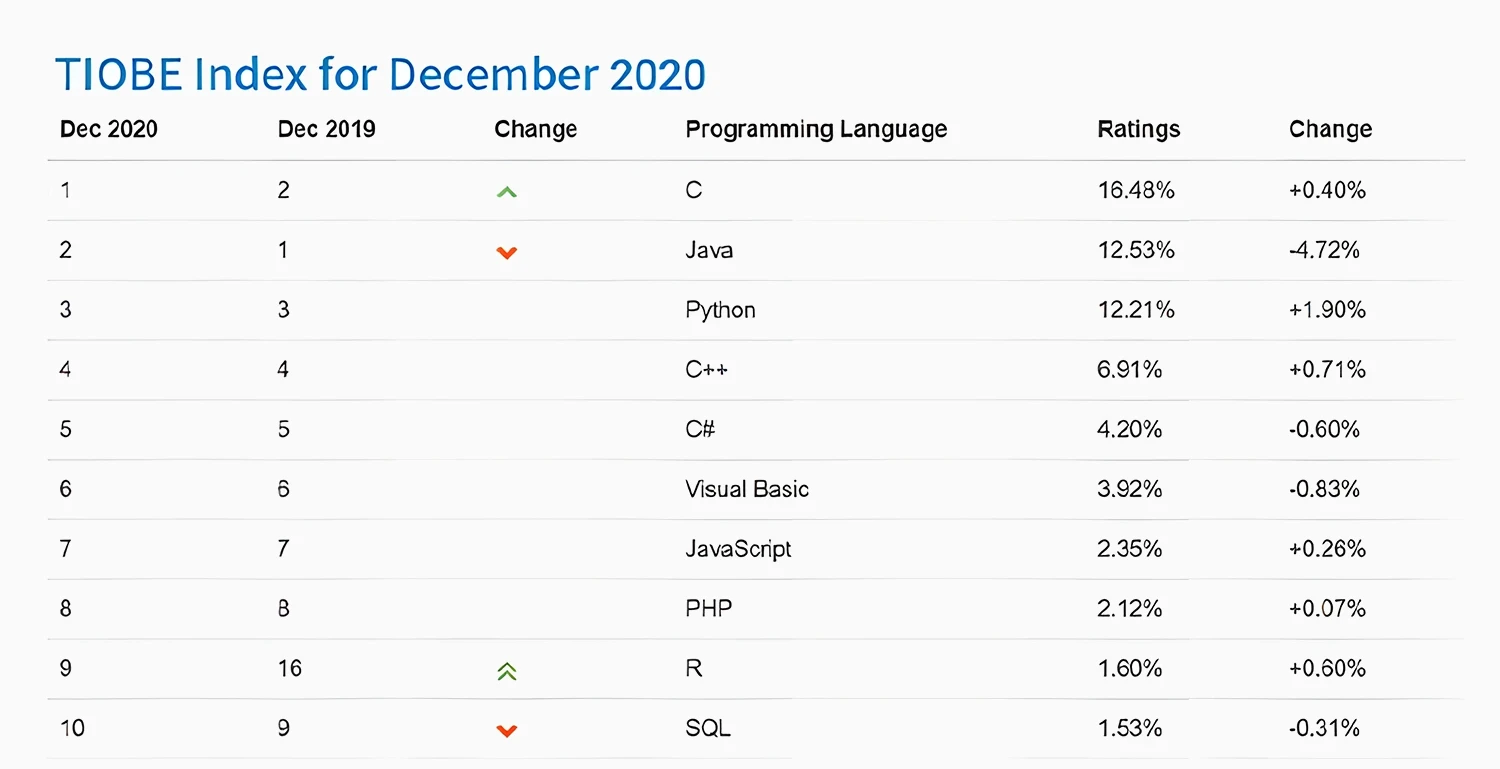This screenshot has width=1500, height=769.
Task: Select the +1.90% change value
Action: pos(1327,310)
